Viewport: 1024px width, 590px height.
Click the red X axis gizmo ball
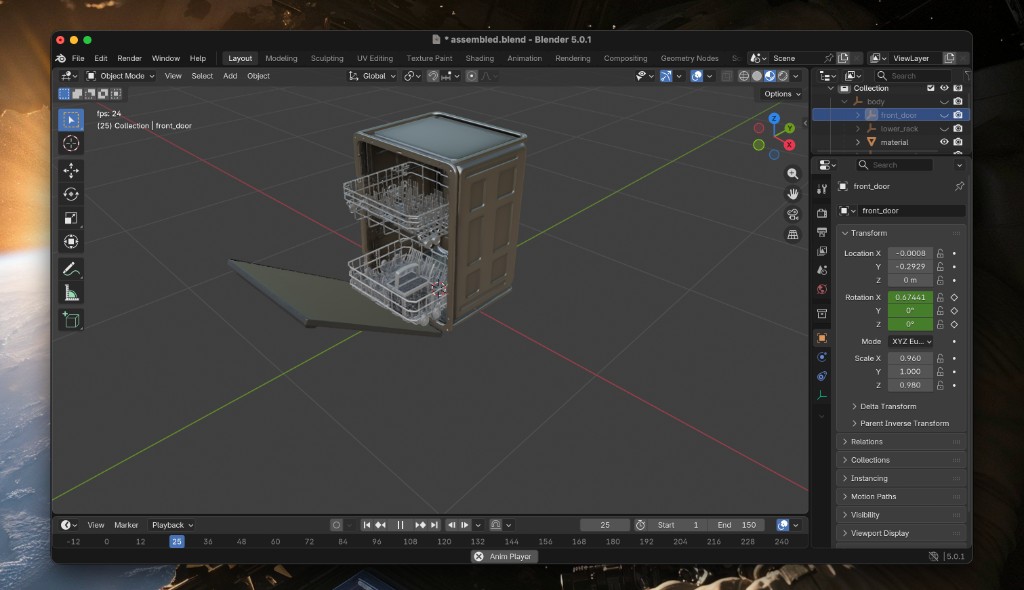click(x=789, y=145)
